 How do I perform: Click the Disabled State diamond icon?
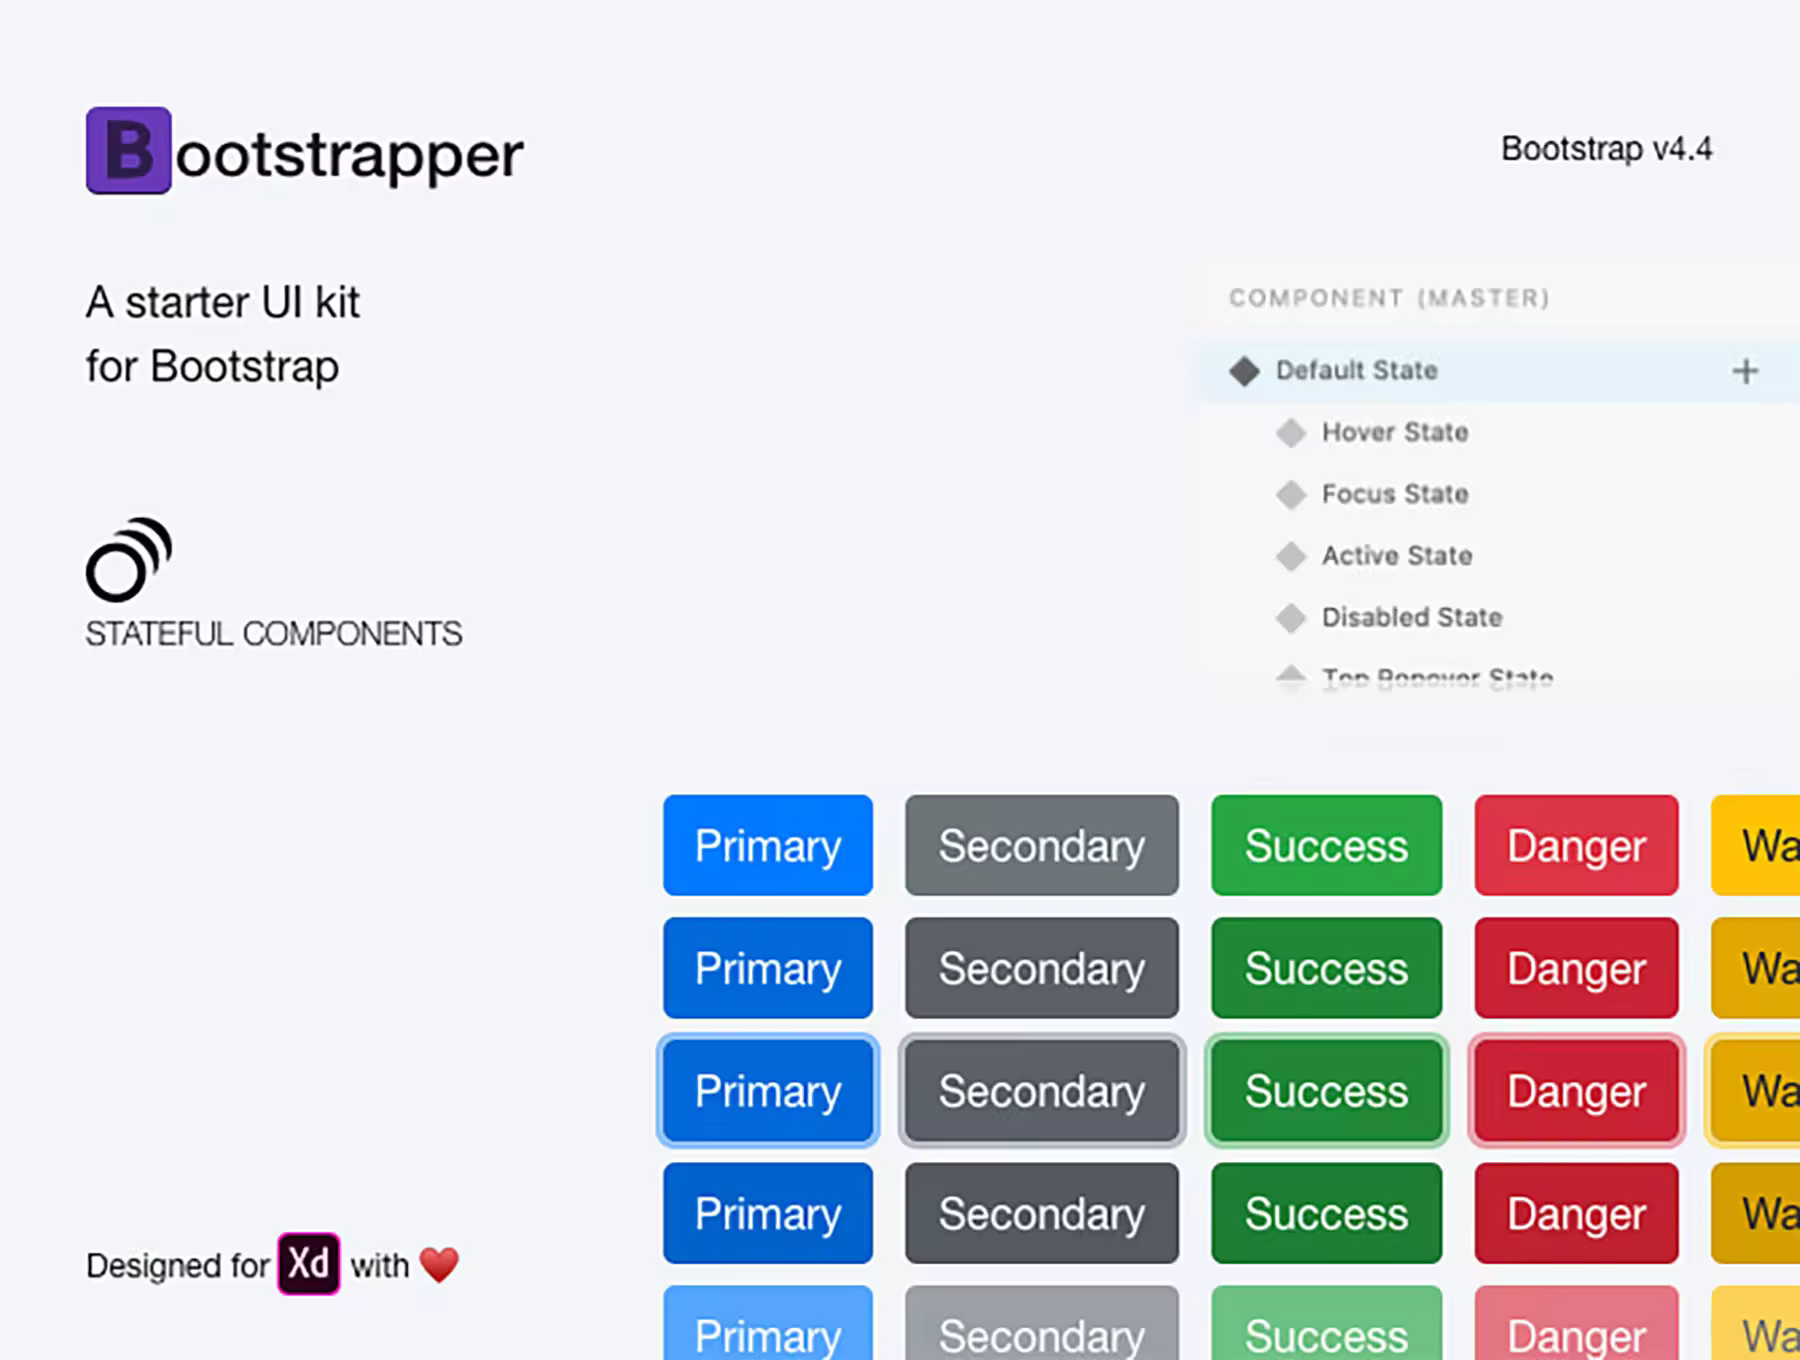point(1291,618)
